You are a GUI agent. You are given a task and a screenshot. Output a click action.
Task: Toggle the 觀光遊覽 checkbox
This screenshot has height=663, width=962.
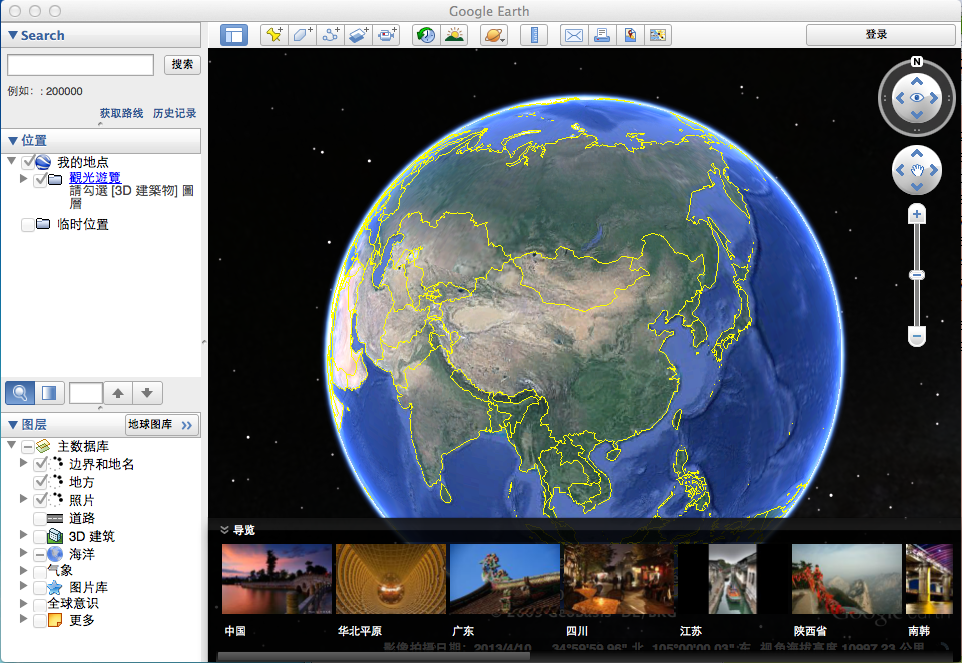point(40,179)
